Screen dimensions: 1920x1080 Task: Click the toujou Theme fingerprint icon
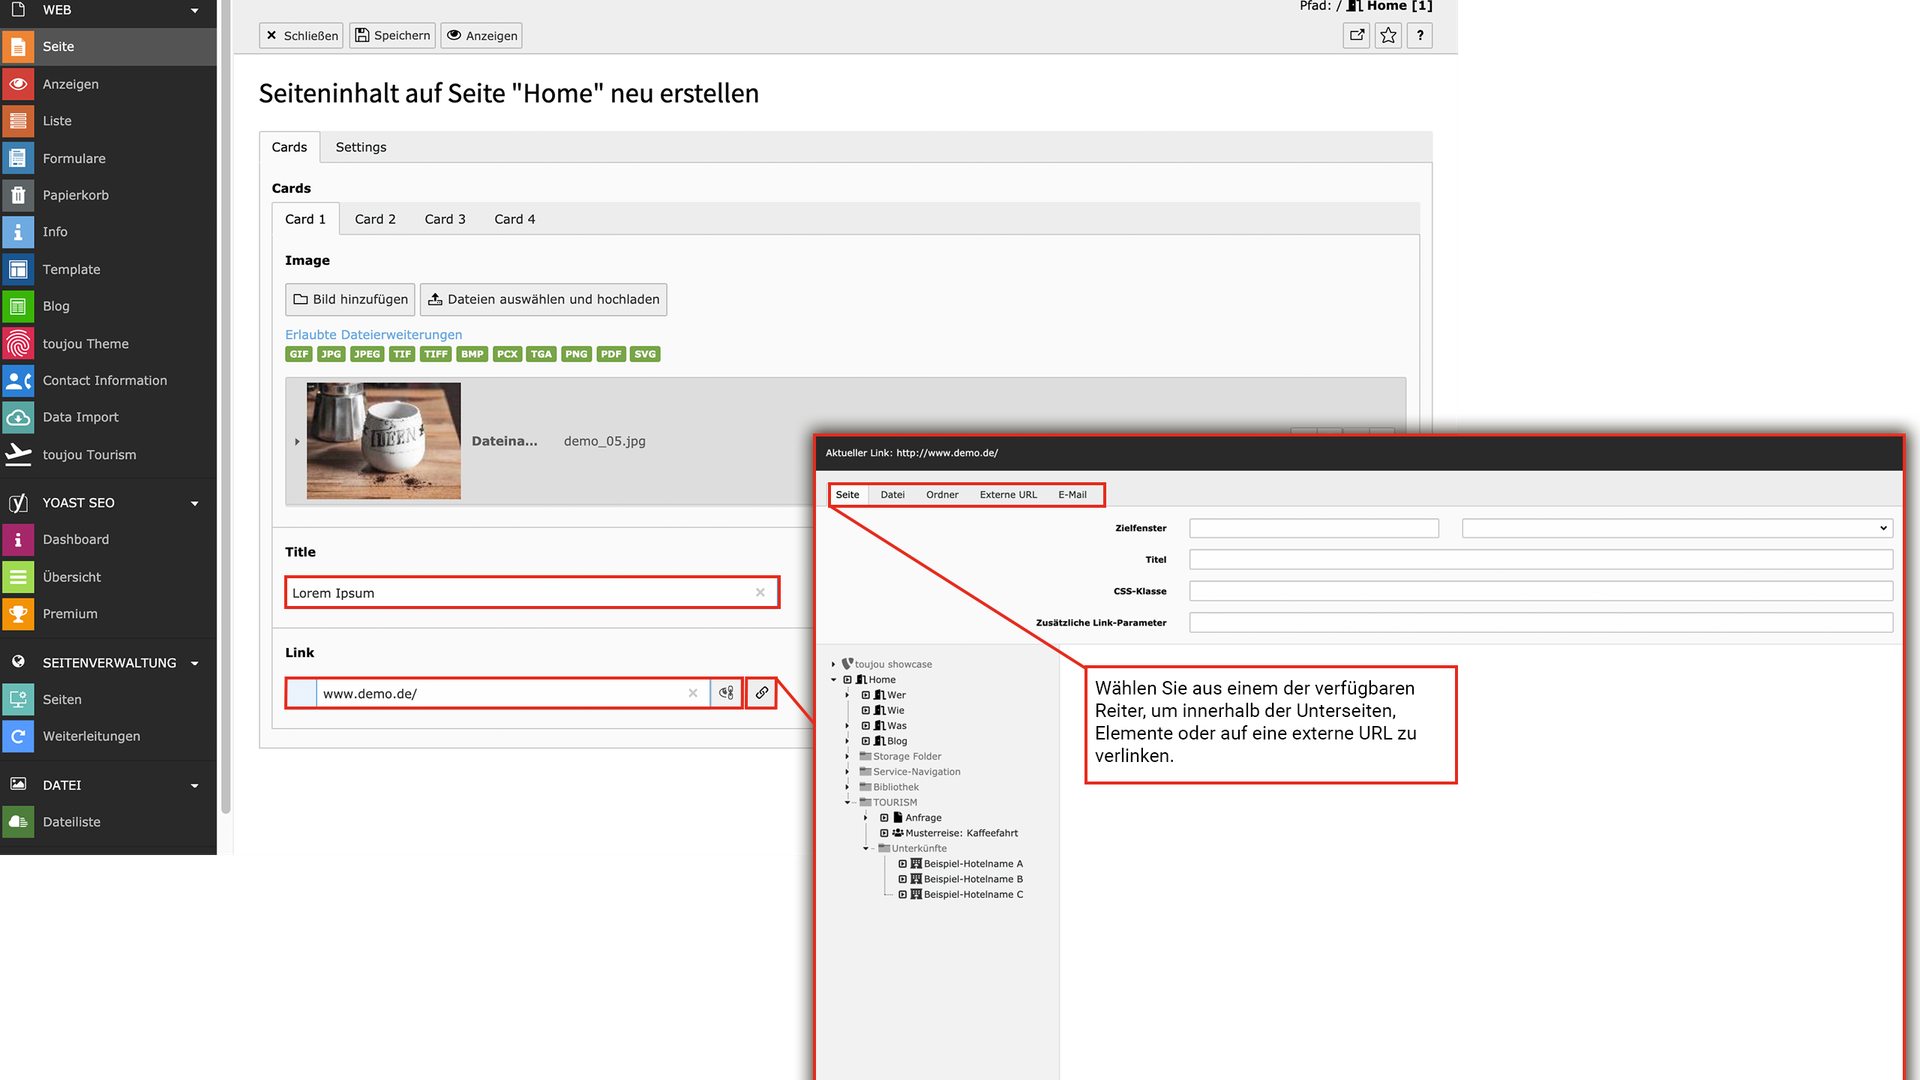18,344
